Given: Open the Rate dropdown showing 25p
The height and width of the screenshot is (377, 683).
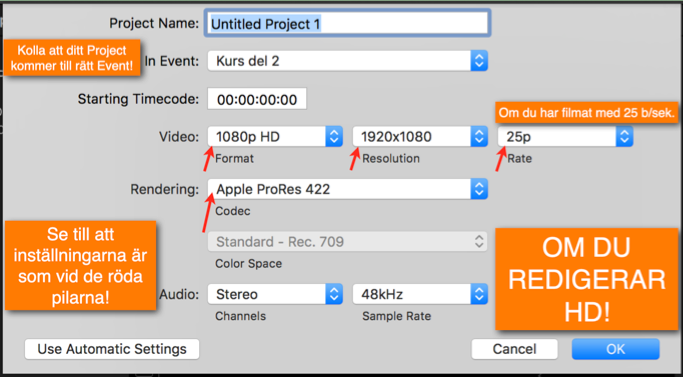Looking at the screenshot, I should (565, 136).
